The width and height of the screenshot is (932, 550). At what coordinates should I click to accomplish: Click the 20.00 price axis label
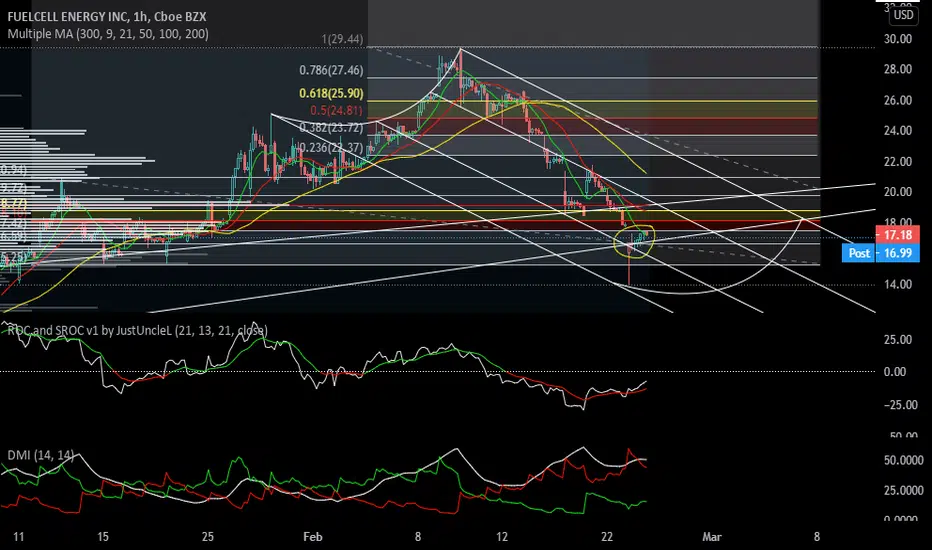[898, 192]
